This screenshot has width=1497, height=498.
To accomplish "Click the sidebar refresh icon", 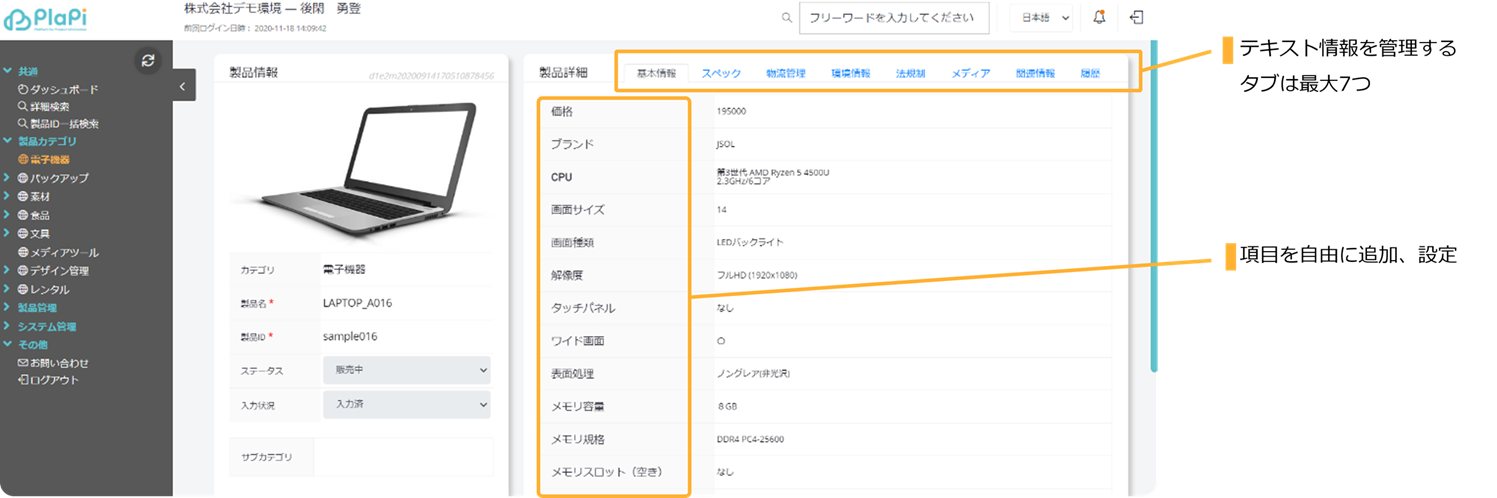I will (x=148, y=61).
